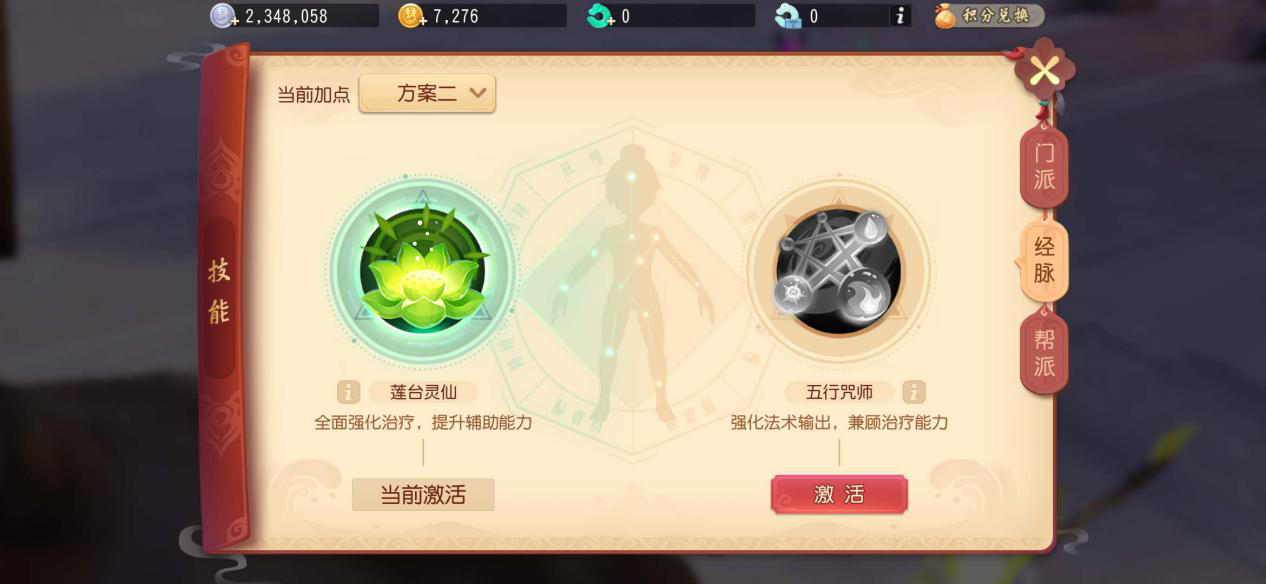Open 积分兑换 points exchange
The width and height of the screenshot is (1266, 584).
pos(989,16)
